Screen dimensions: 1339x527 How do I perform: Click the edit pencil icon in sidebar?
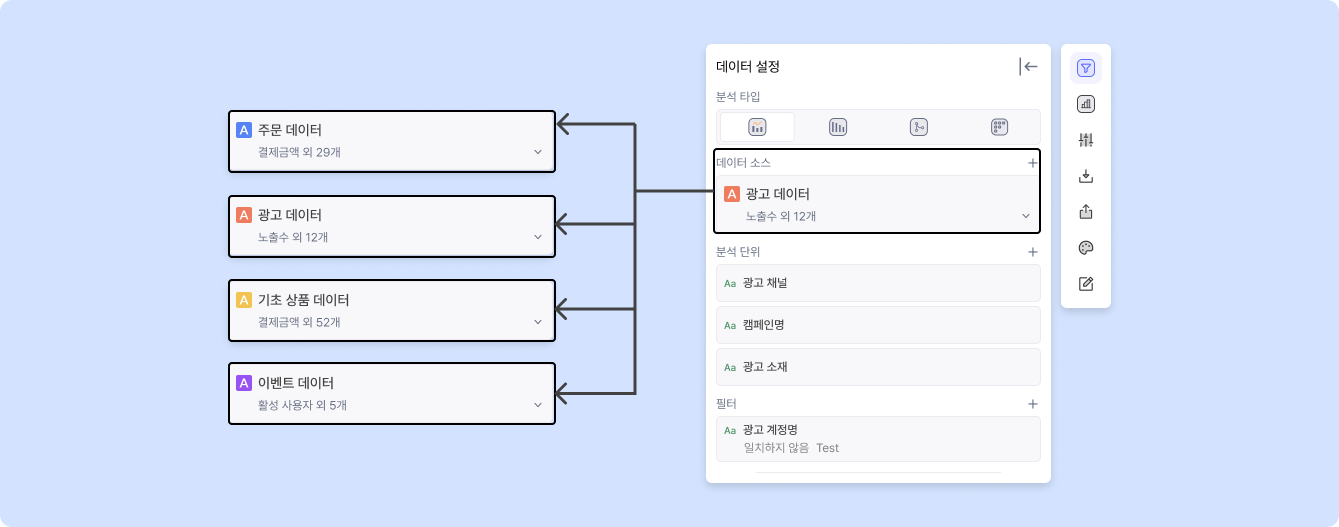click(1086, 284)
